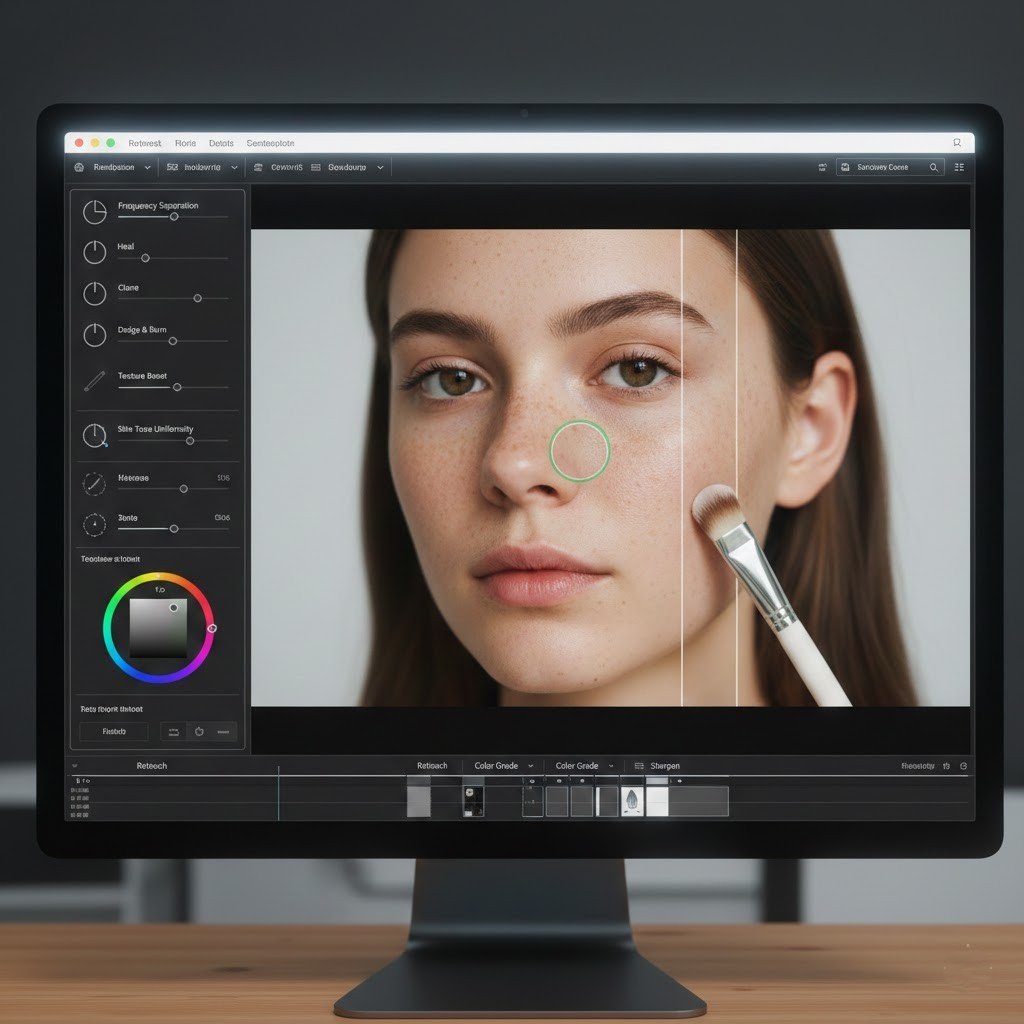Click the bookmark icon in the title bar
The width and height of the screenshot is (1024, 1024).
pyautogui.click(x=957, y=143)
